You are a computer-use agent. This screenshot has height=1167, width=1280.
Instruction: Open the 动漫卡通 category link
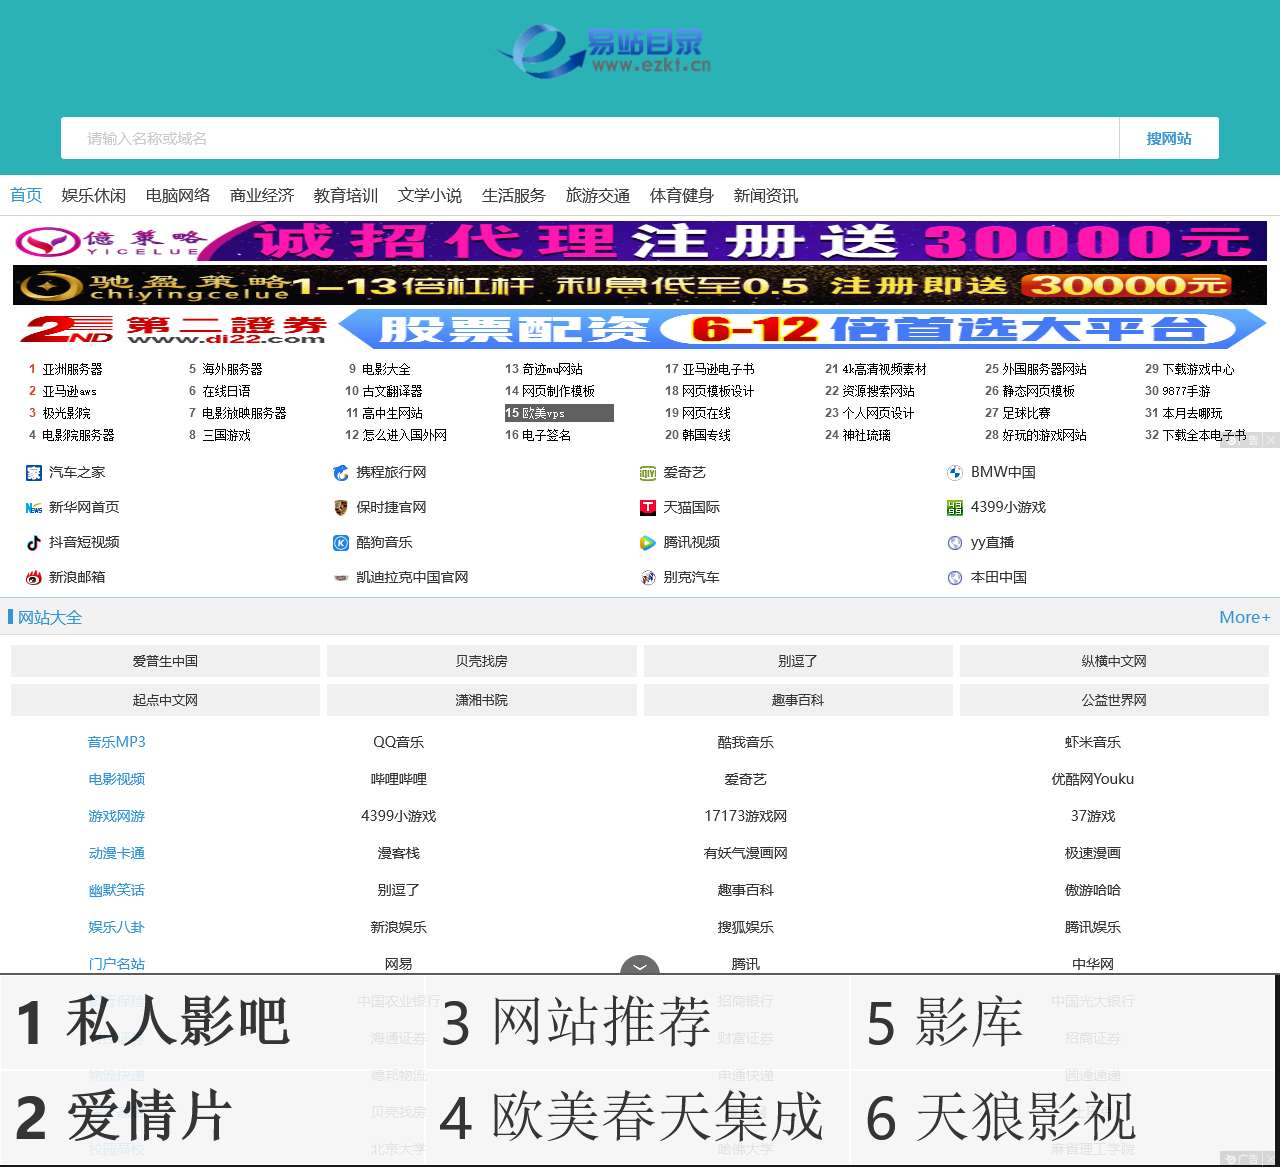point(117,853)
